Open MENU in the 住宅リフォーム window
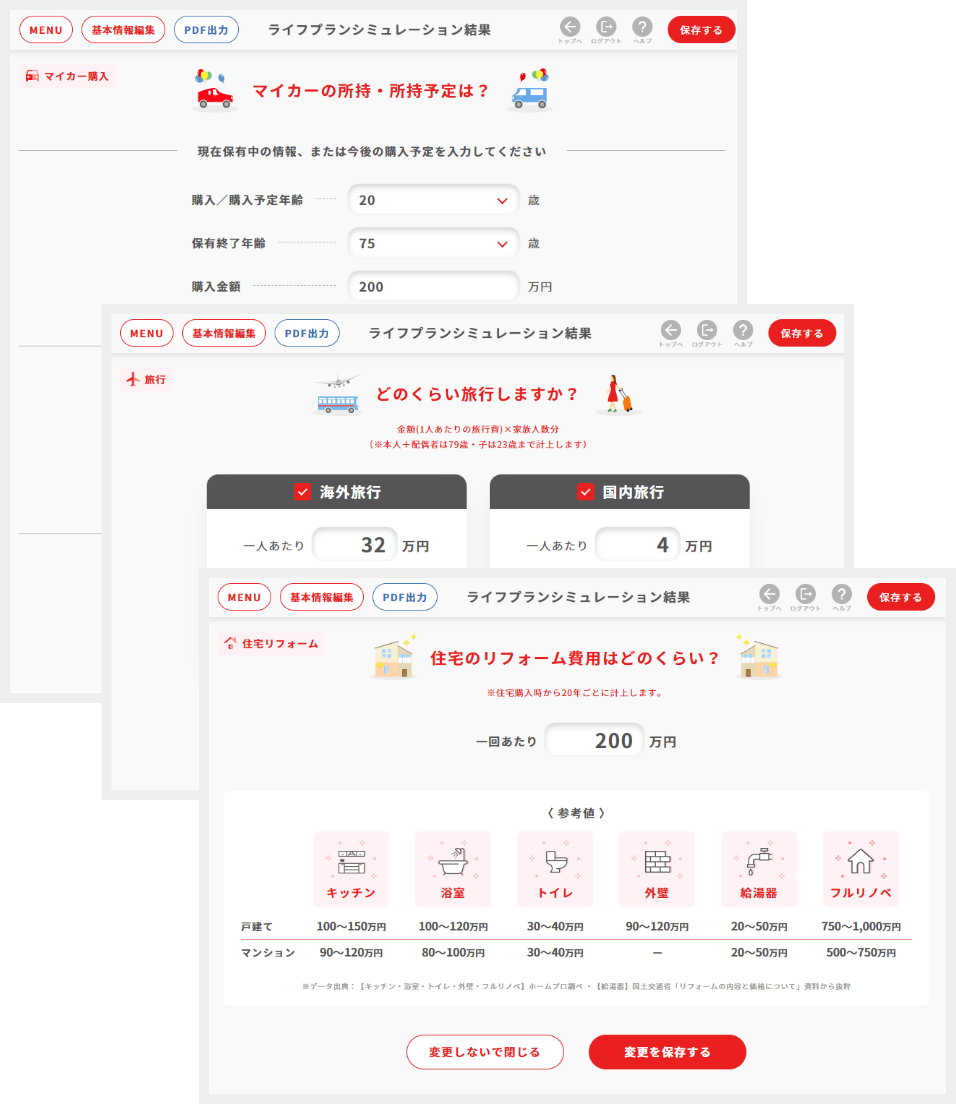This screenshot has width=956, height=1104. 244,597
